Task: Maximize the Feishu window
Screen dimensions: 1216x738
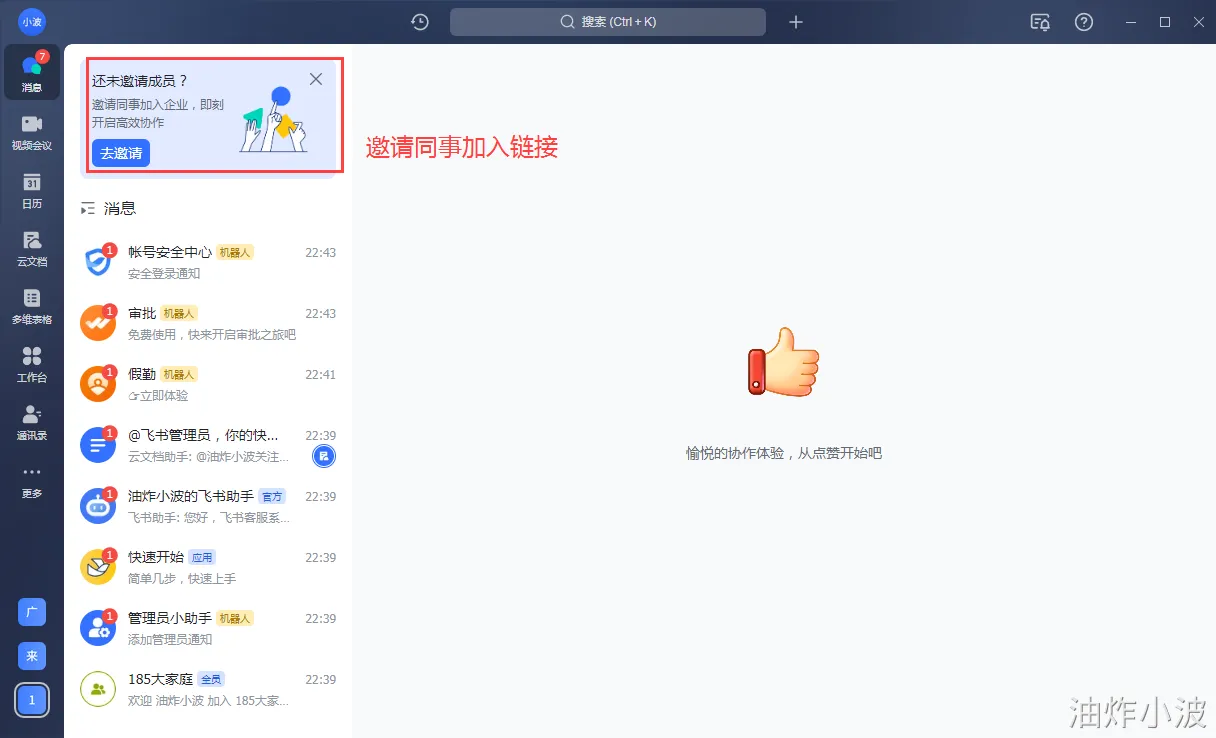Action: point(1165,22)
